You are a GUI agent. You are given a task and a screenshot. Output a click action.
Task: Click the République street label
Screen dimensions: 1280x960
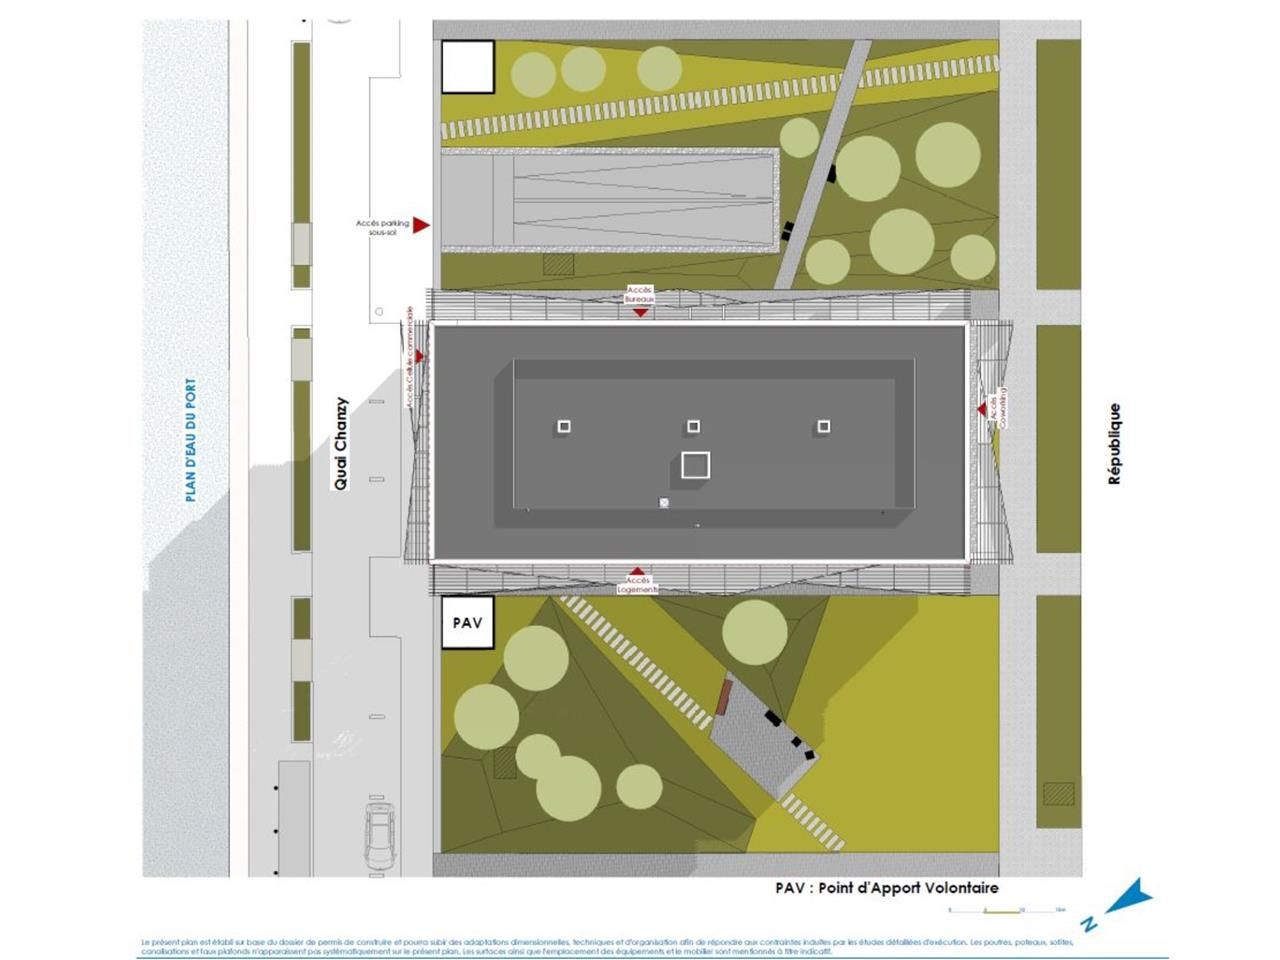click(1114, 444)
